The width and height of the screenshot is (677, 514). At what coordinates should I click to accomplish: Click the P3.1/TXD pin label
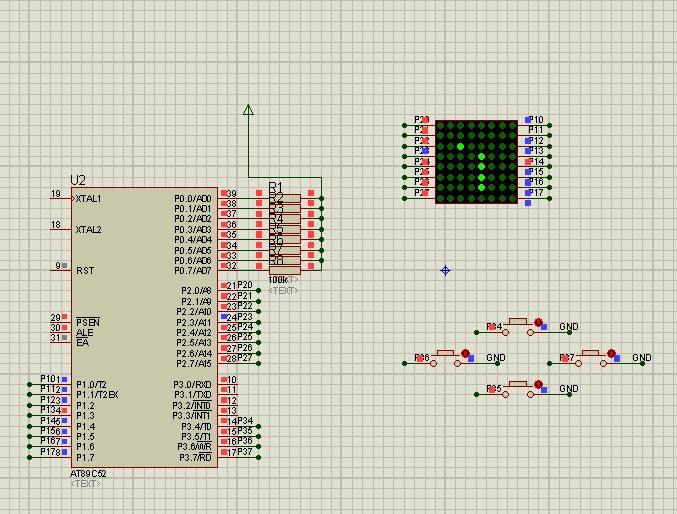pos(193,395)
